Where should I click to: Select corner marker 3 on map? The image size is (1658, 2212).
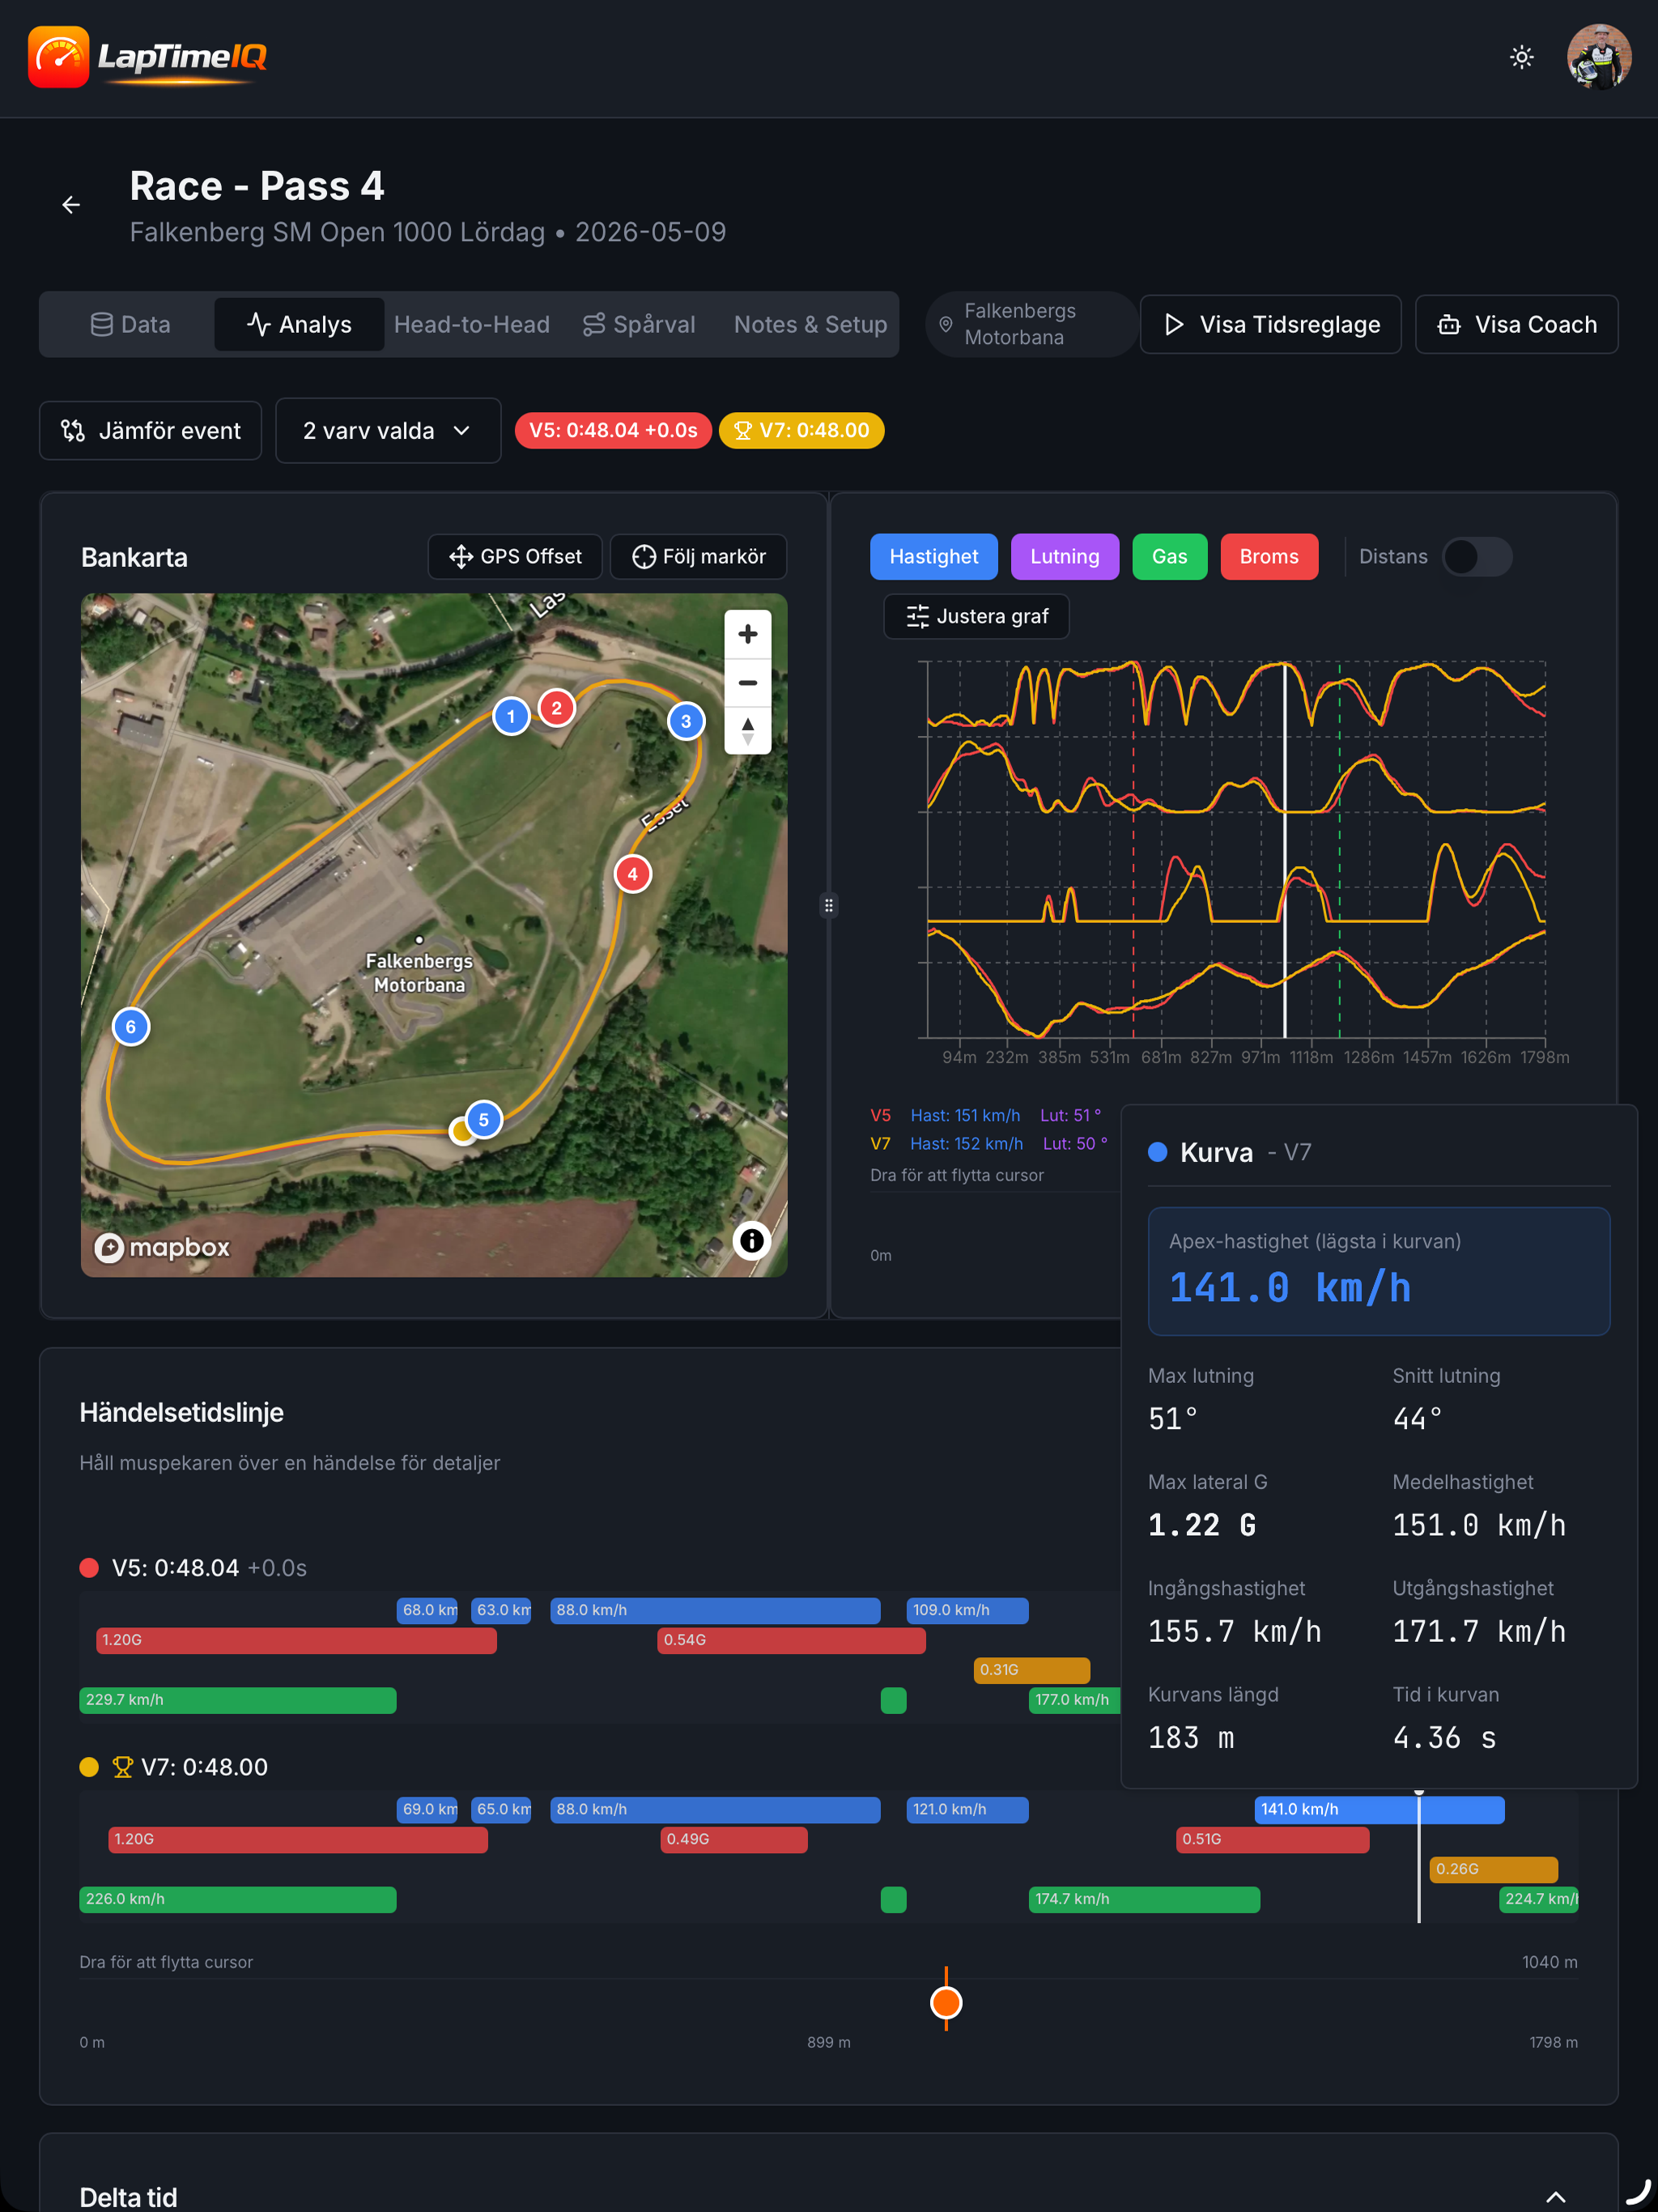(x=686, y=721)
